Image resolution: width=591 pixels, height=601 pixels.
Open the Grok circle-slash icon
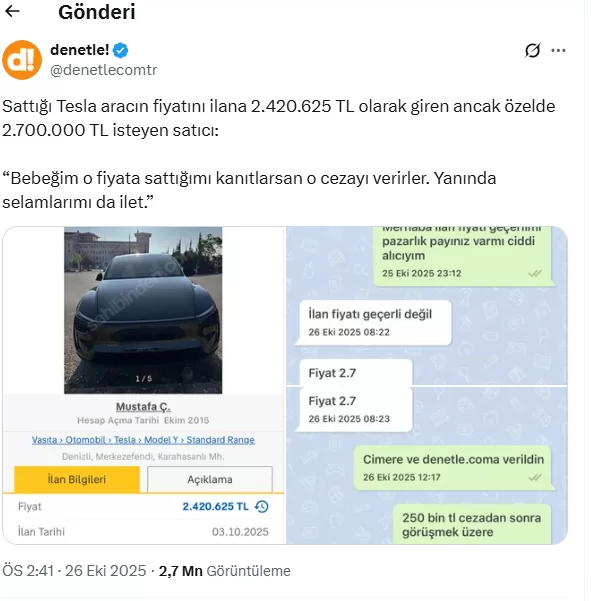(532, 50)
